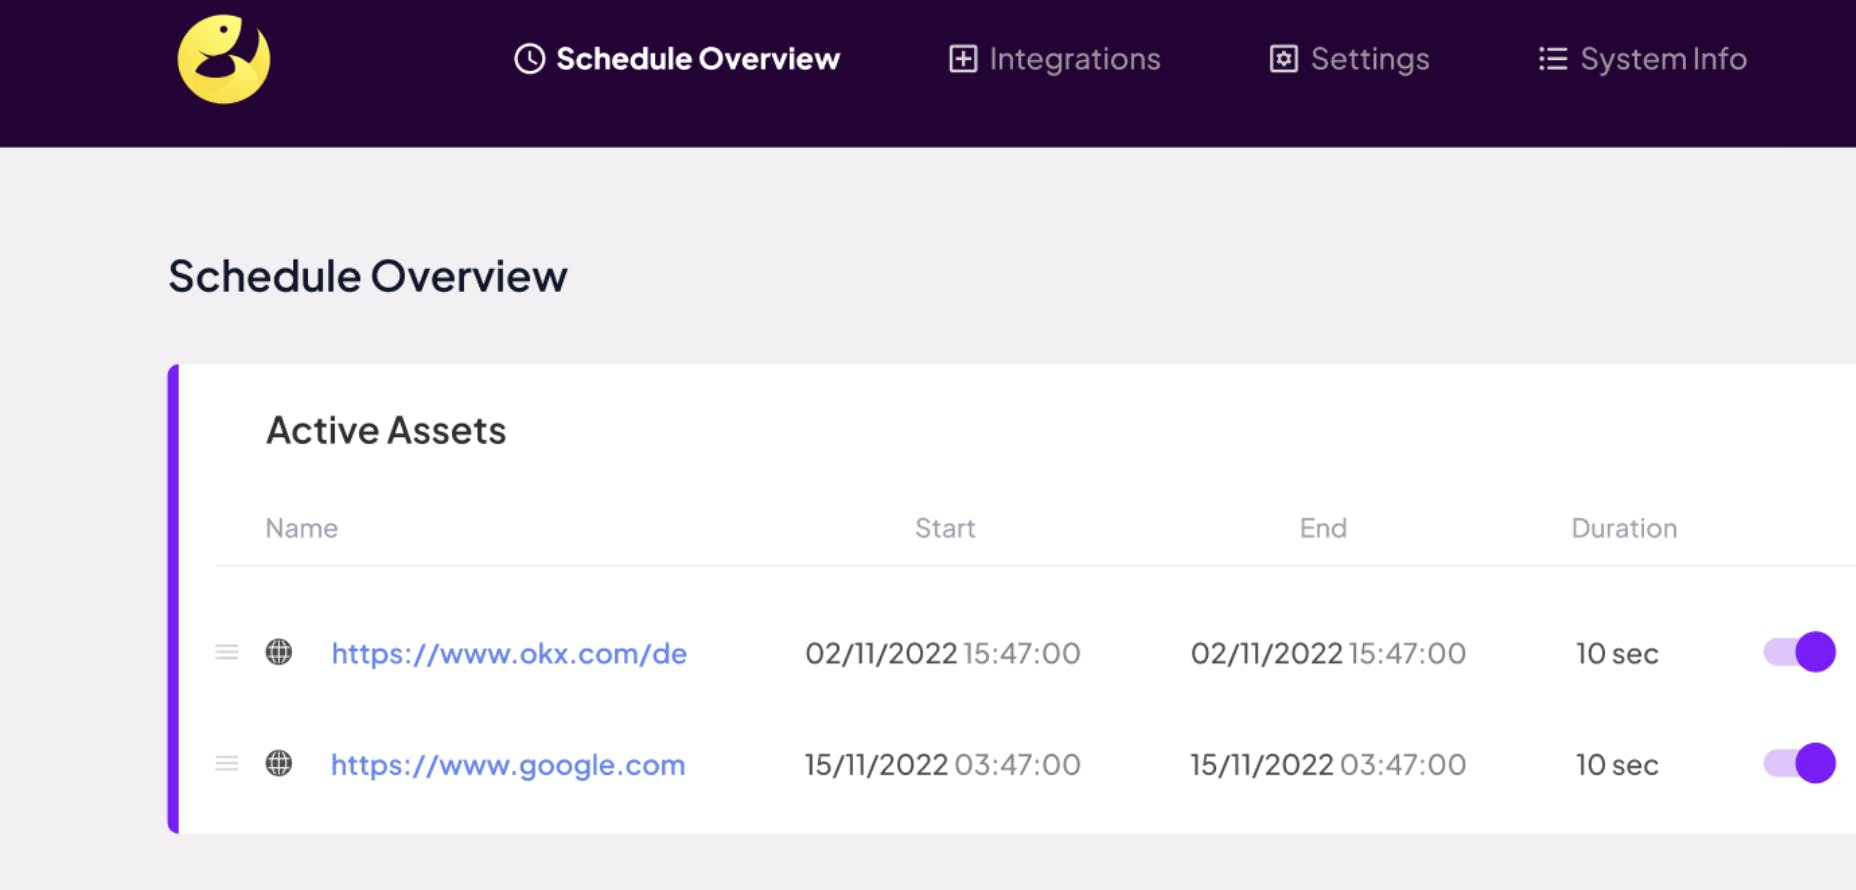Click the End column header
This screenshot has width=1856, height=890.
pos(1323,528)
